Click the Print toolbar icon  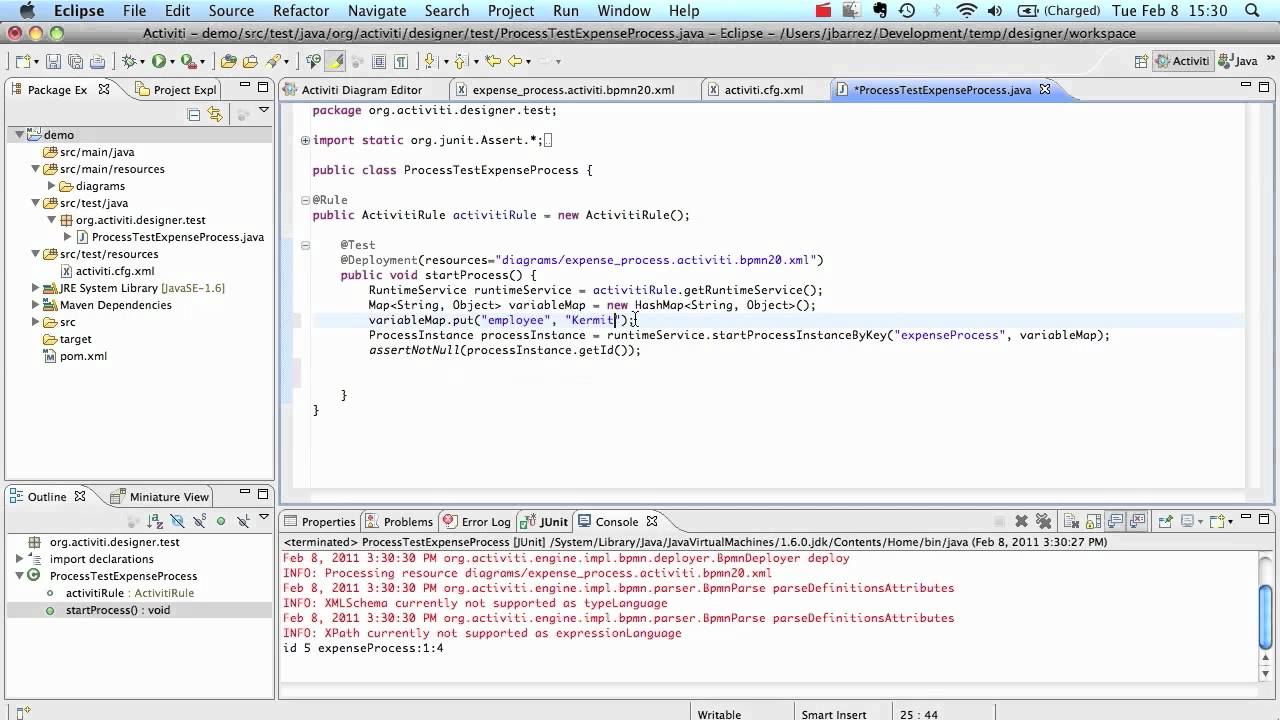coord(97,61)
